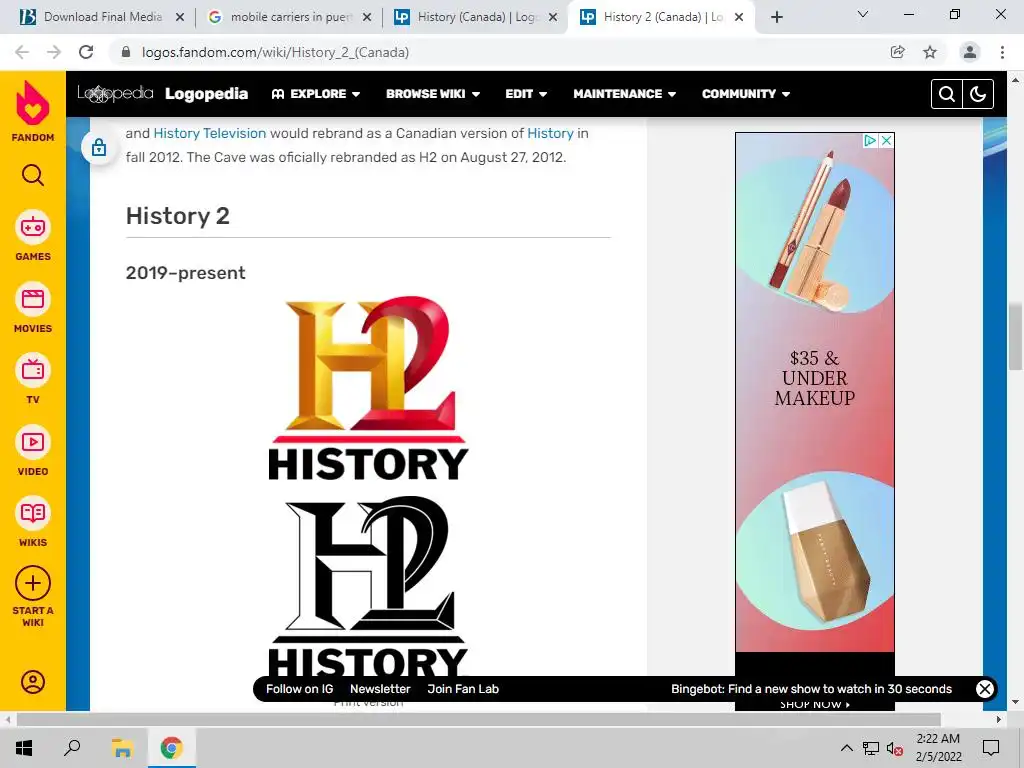The height and width of the screenshot is (768, 1024).
Task: Open the AdChoices info icon
Action: click(x=870, y=140)
